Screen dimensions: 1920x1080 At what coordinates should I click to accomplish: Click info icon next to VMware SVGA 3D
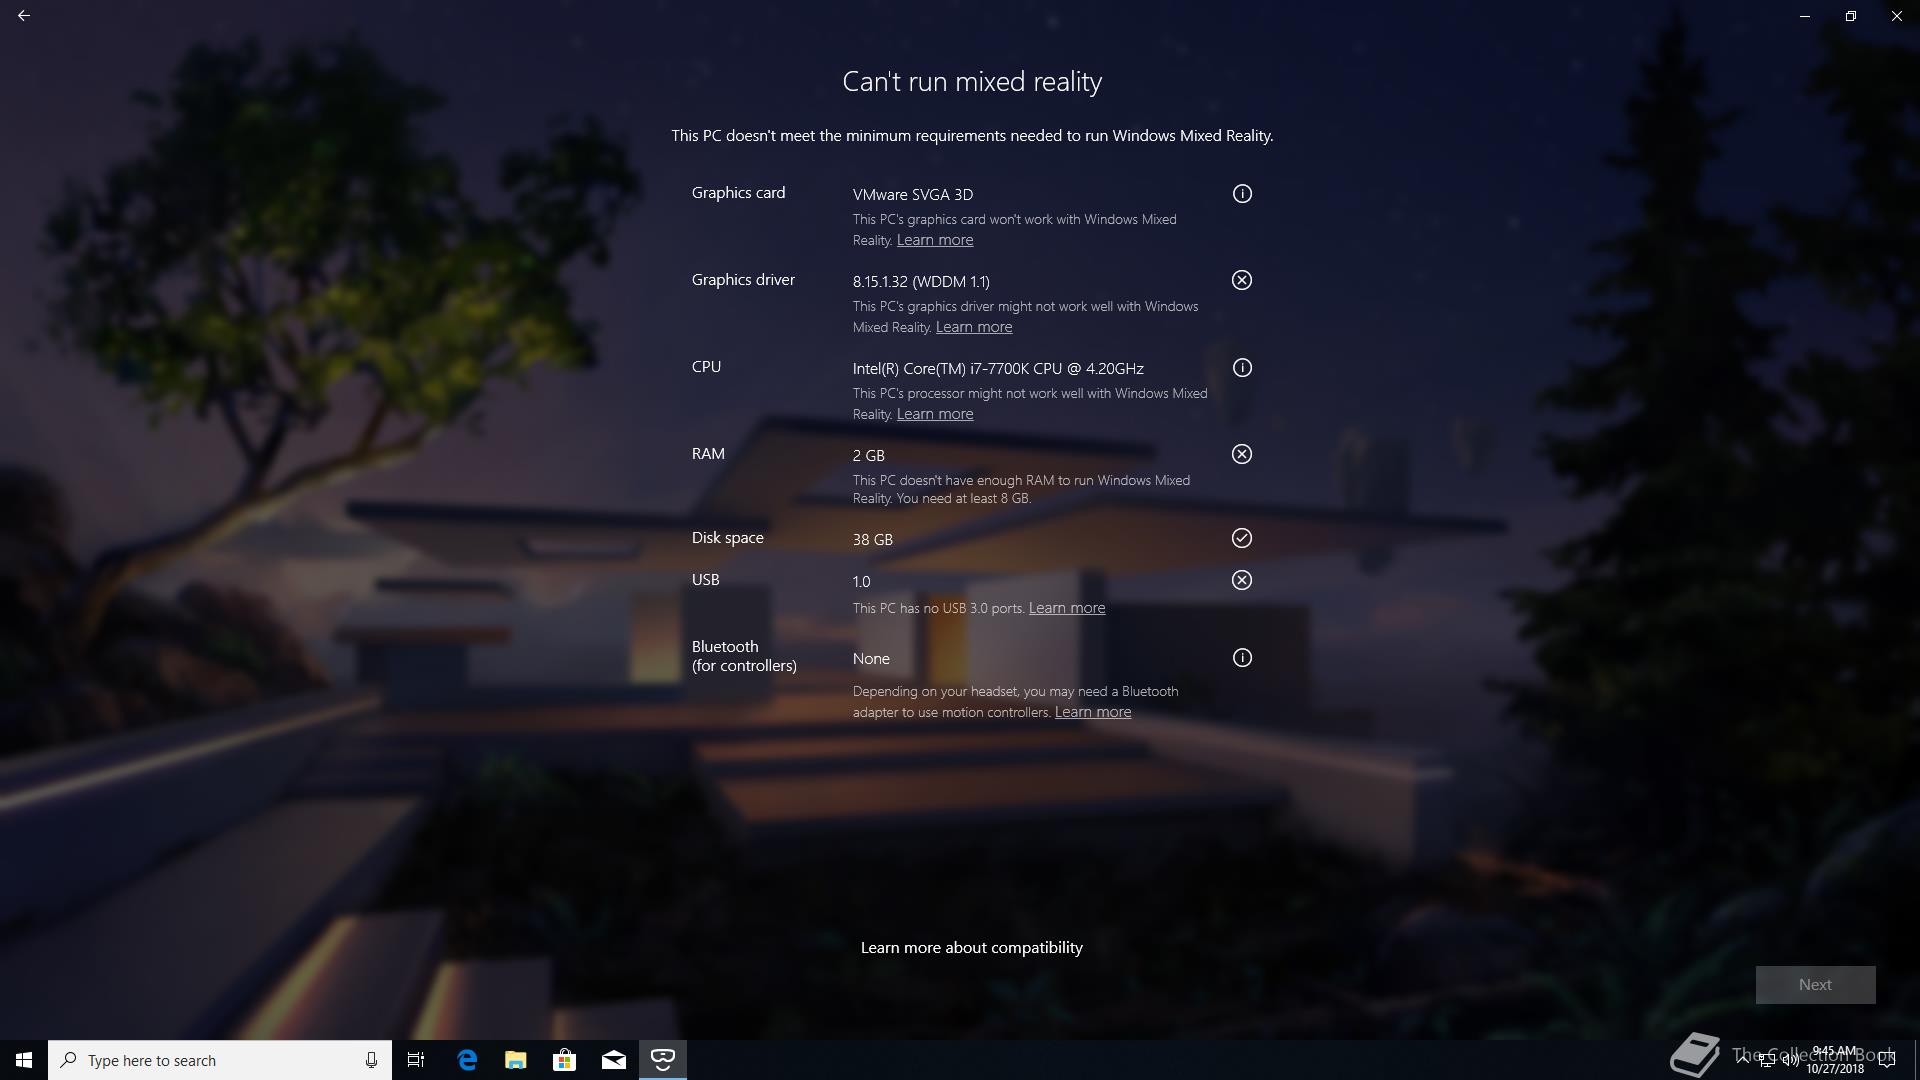coord(1241,194)
